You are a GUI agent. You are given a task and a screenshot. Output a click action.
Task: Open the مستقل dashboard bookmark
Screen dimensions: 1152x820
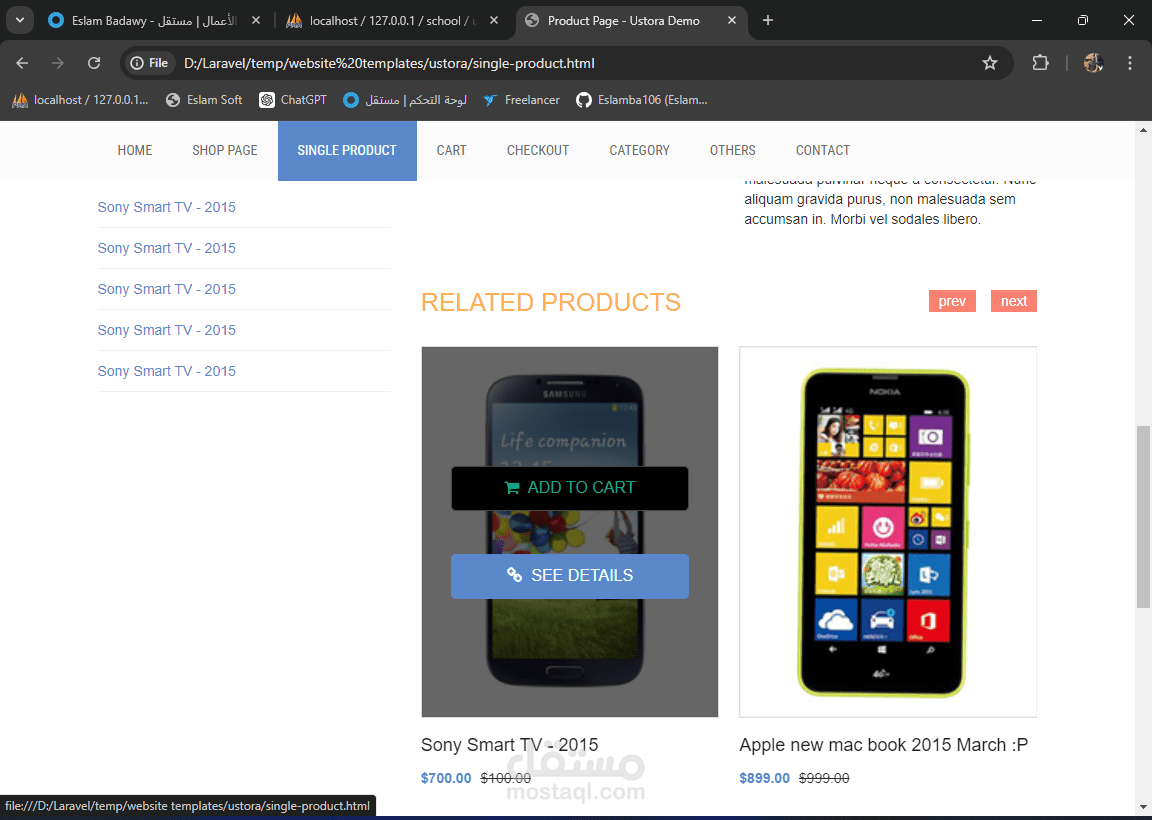click(405, 100)
